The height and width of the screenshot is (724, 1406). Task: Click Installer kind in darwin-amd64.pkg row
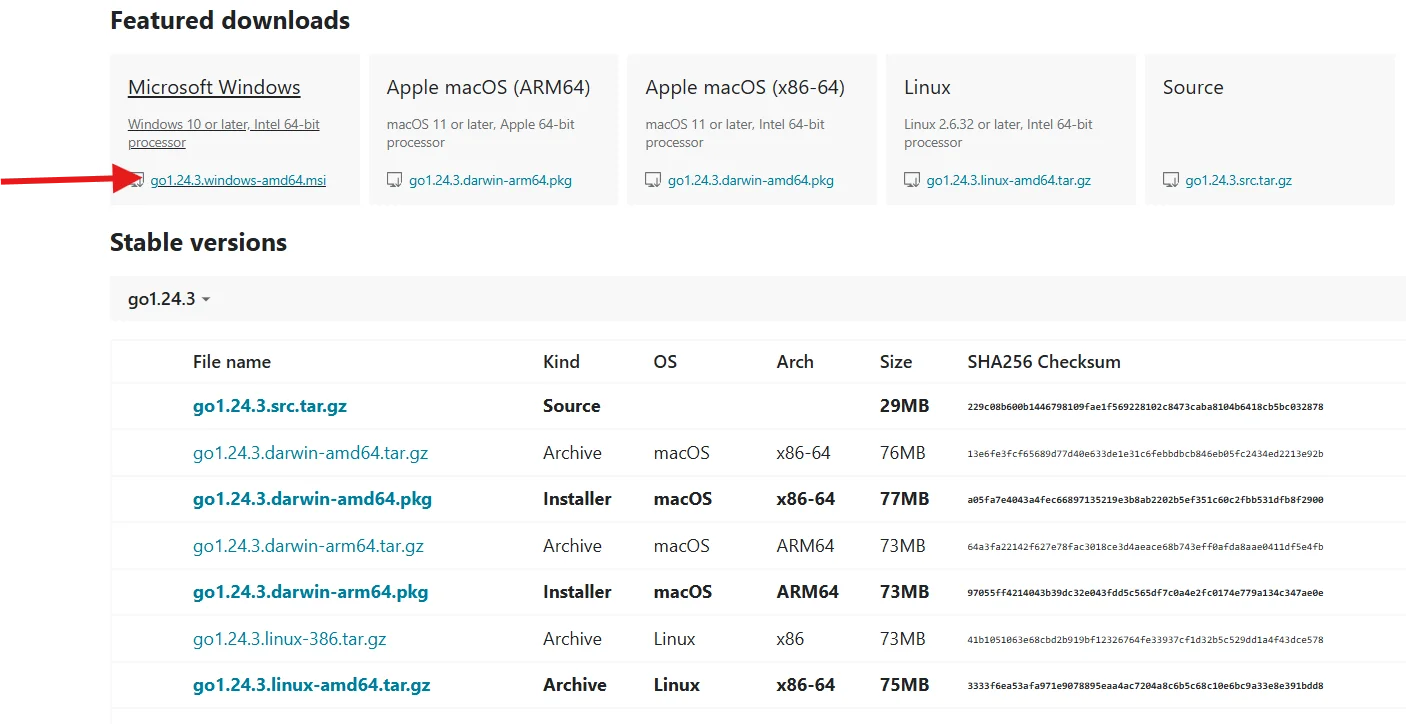tap(577, 499)
